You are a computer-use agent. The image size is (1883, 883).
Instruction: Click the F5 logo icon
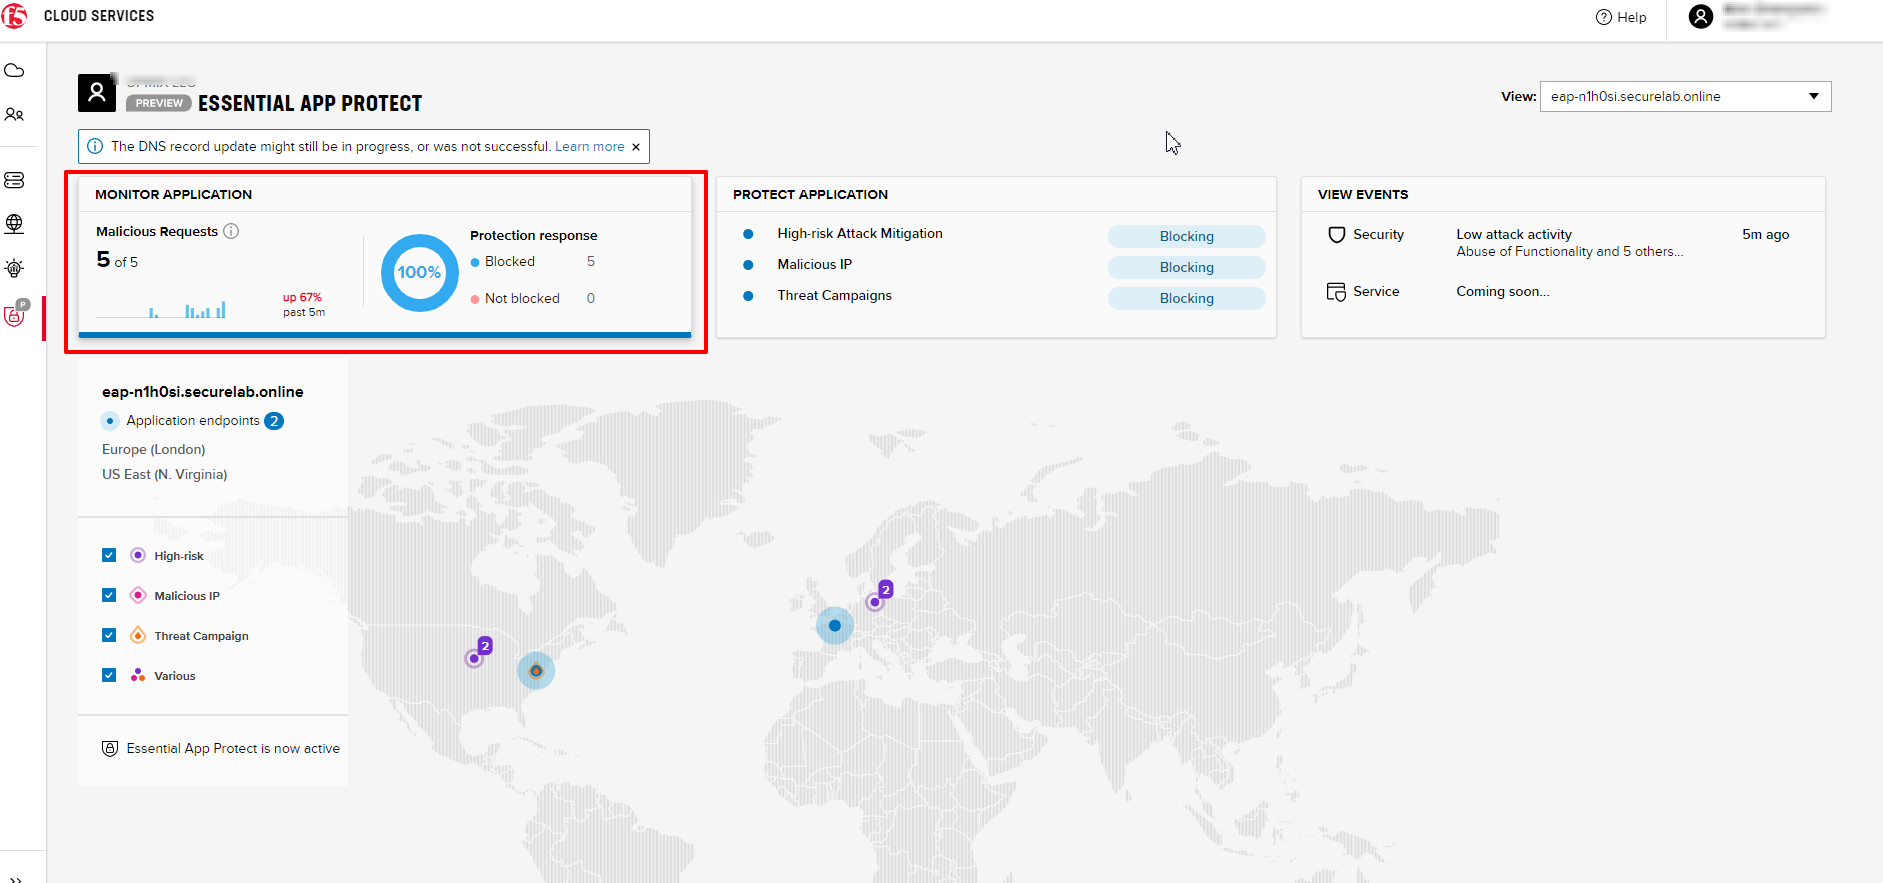click(x=15, y=16)
